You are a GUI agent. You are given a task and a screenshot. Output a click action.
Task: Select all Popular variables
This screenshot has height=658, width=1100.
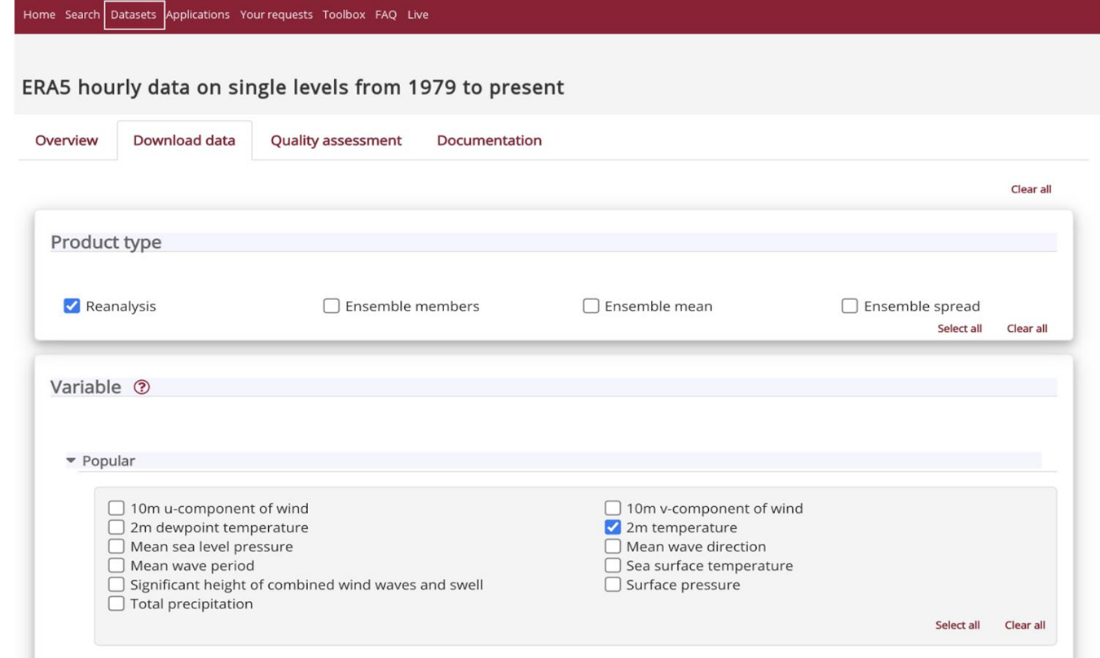(958, 625)
